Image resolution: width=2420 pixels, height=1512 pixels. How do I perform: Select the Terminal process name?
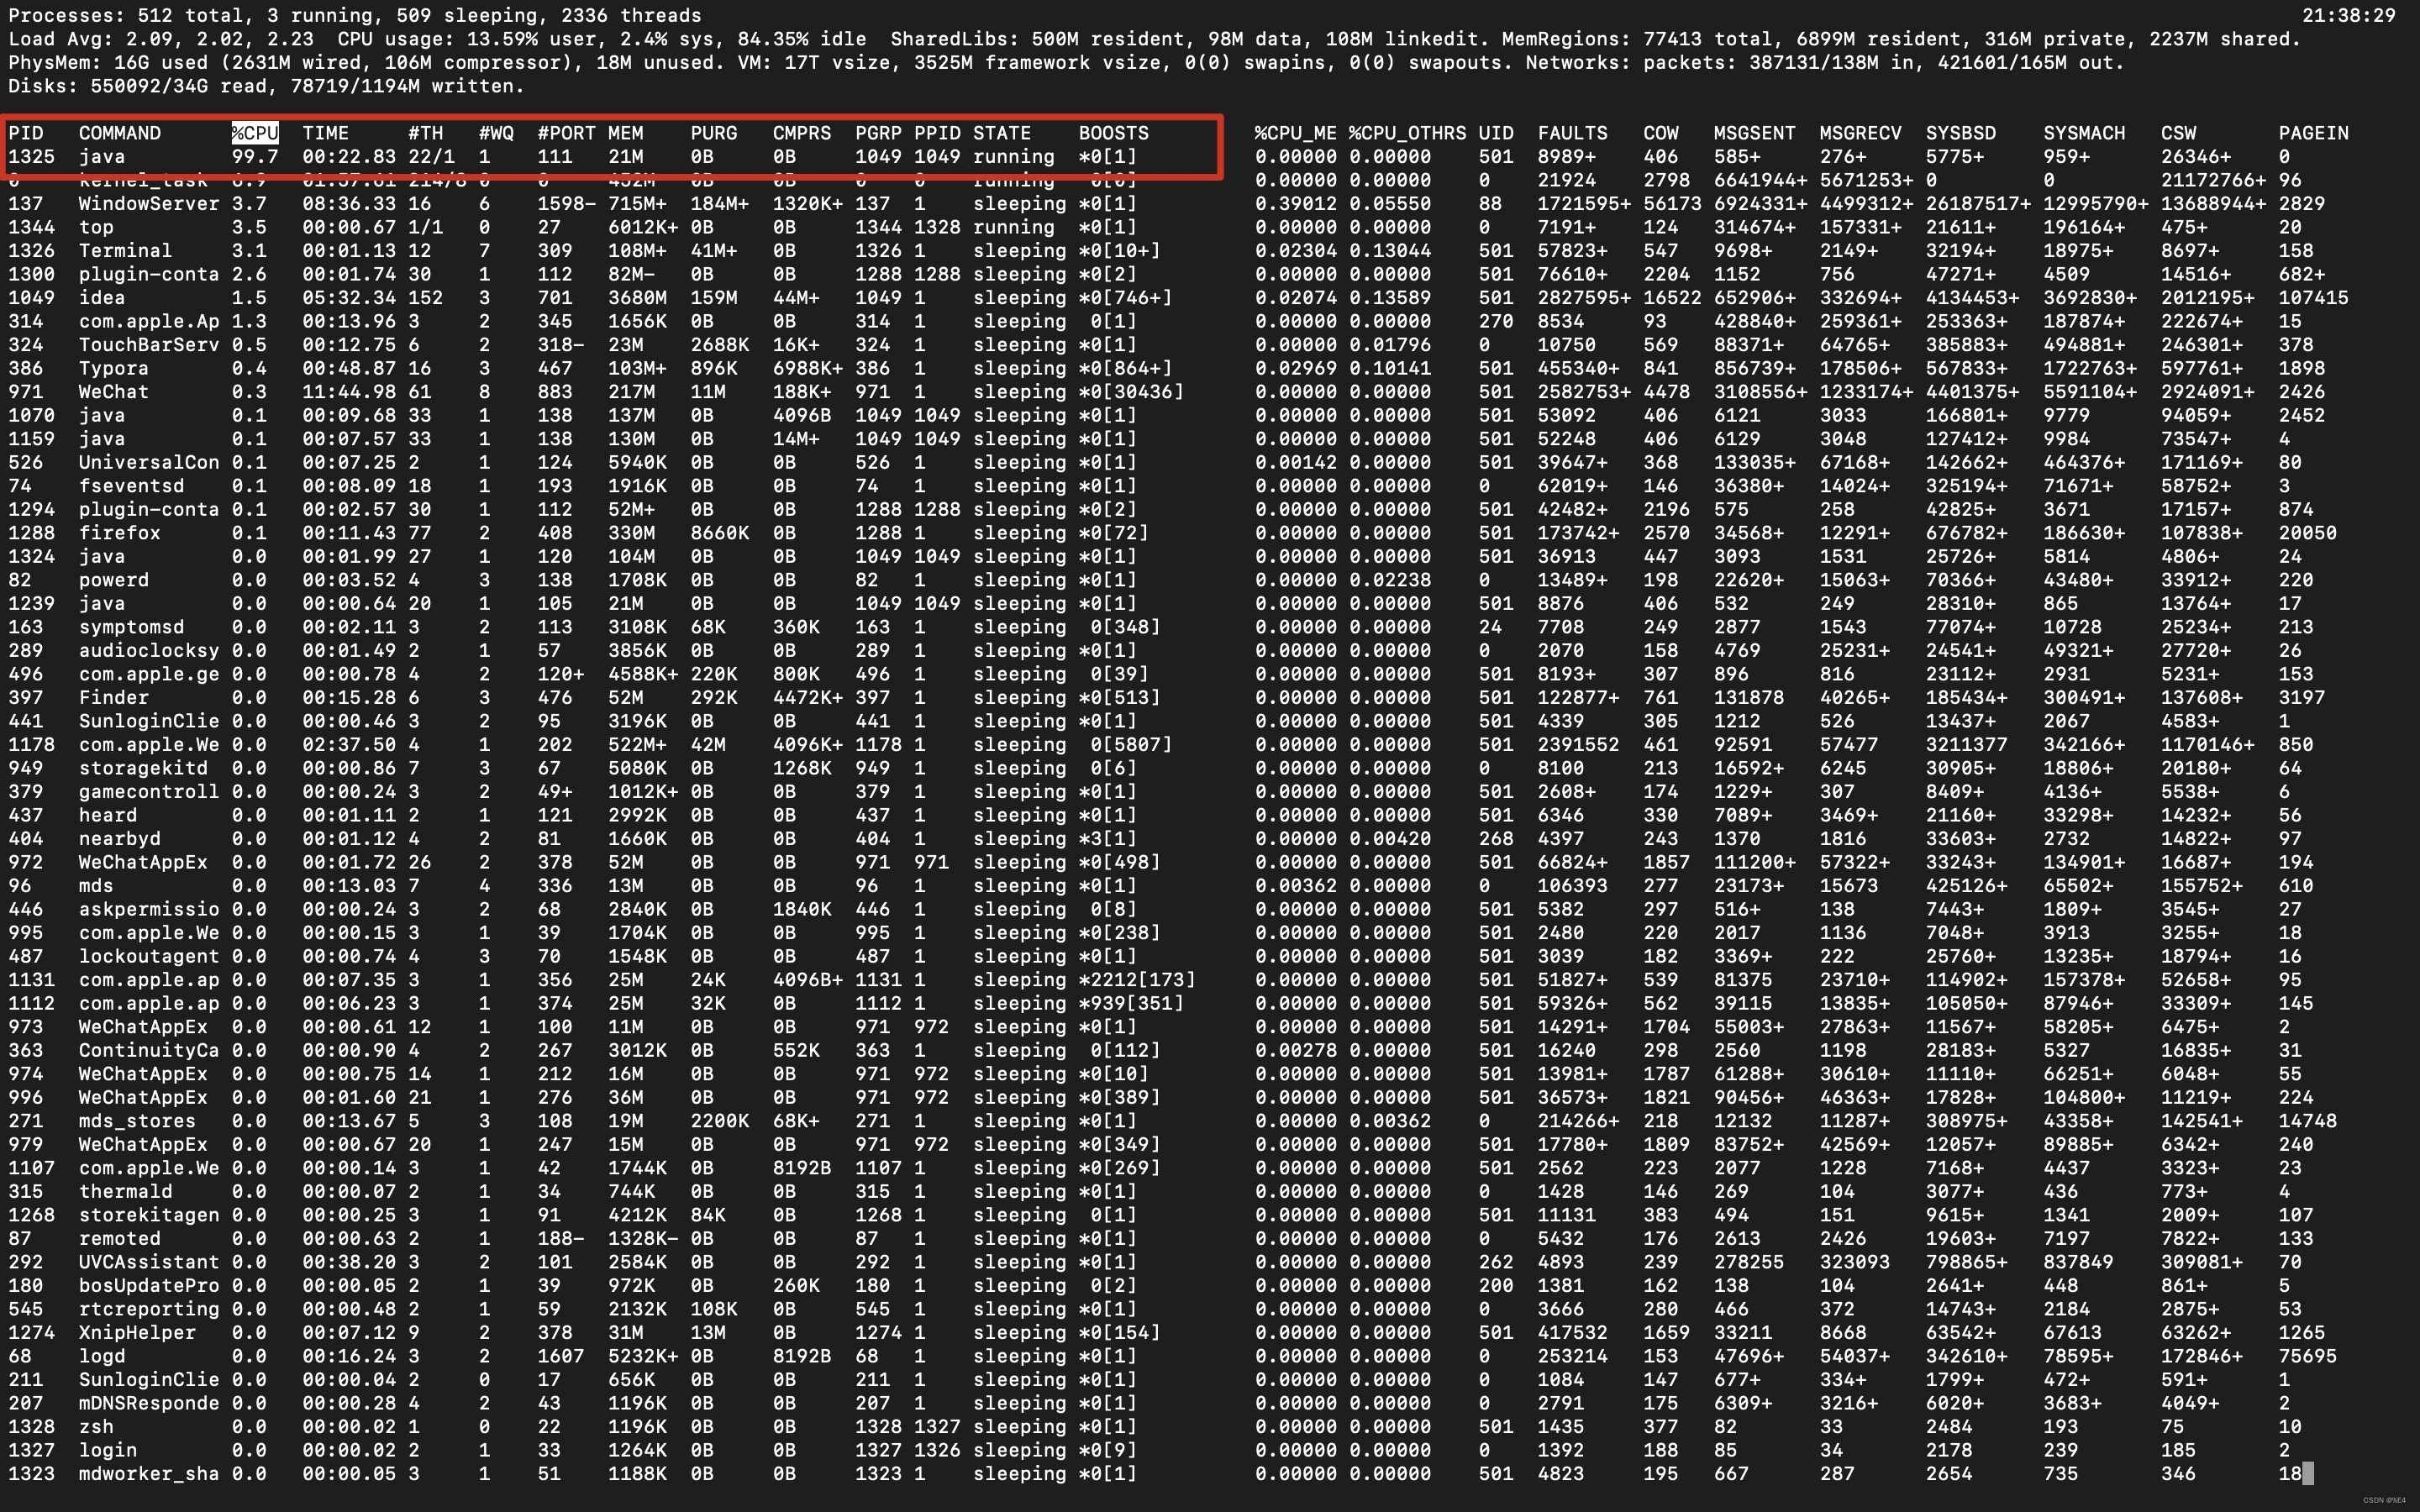click(x=126, y=251)
